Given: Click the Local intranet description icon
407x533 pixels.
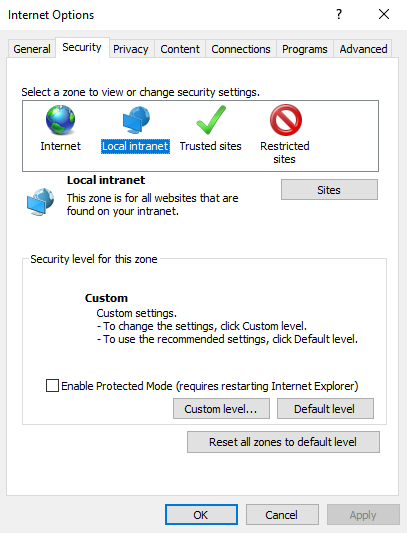Looking at the screenshot, I should tap(40, 202).
